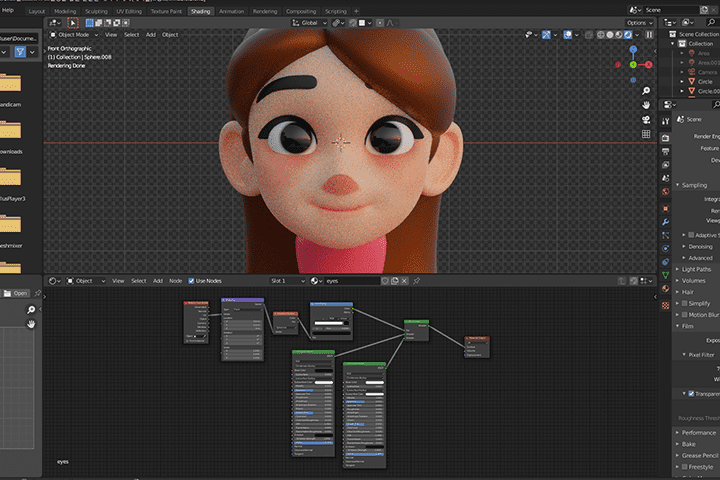Click the Open button in image editor
This screenshot has width=720, height=480.
[17, 294]
